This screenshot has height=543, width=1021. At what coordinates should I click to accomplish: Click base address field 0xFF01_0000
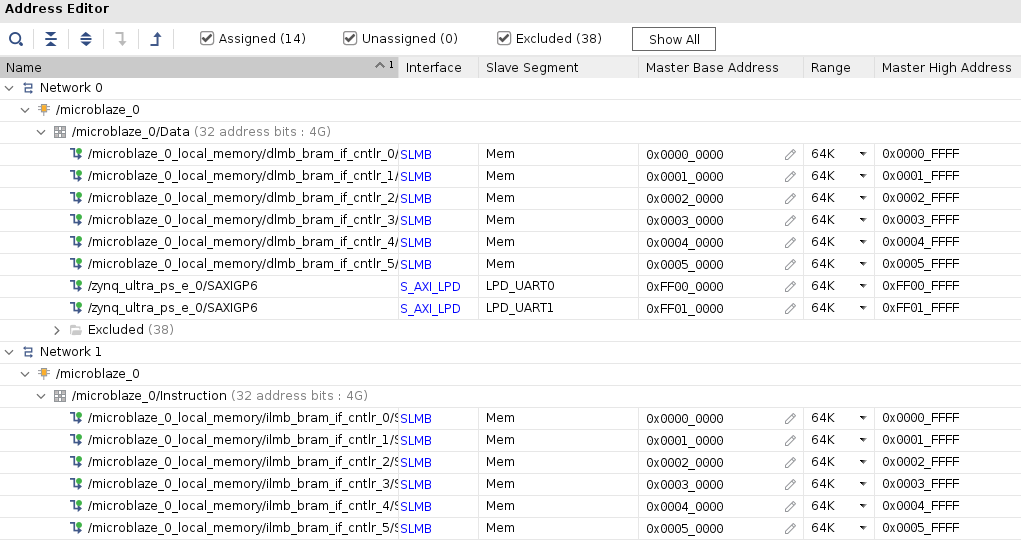[x=684, y=309]
